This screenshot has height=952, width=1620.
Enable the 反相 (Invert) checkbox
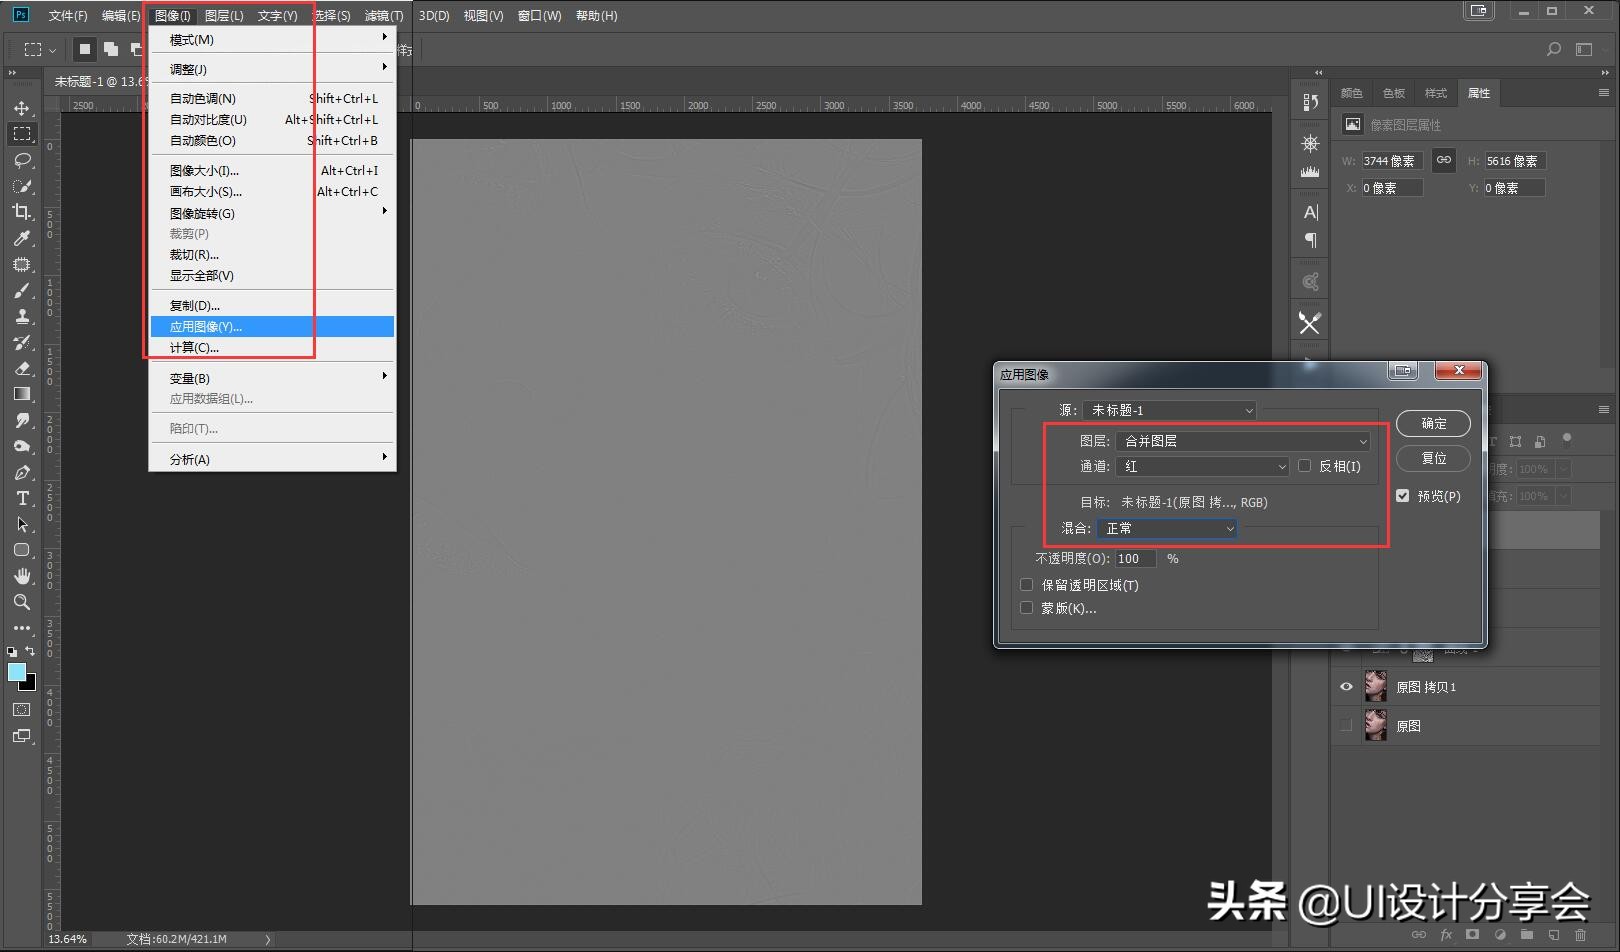point(1304,466)
